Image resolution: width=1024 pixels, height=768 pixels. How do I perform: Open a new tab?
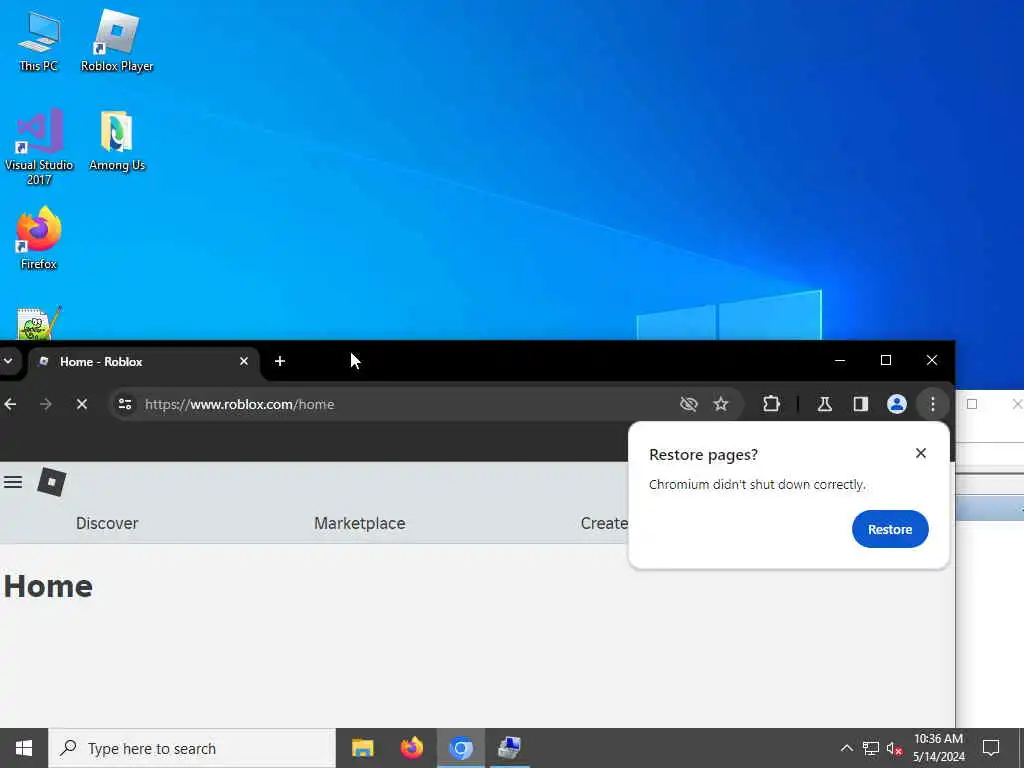280,361
